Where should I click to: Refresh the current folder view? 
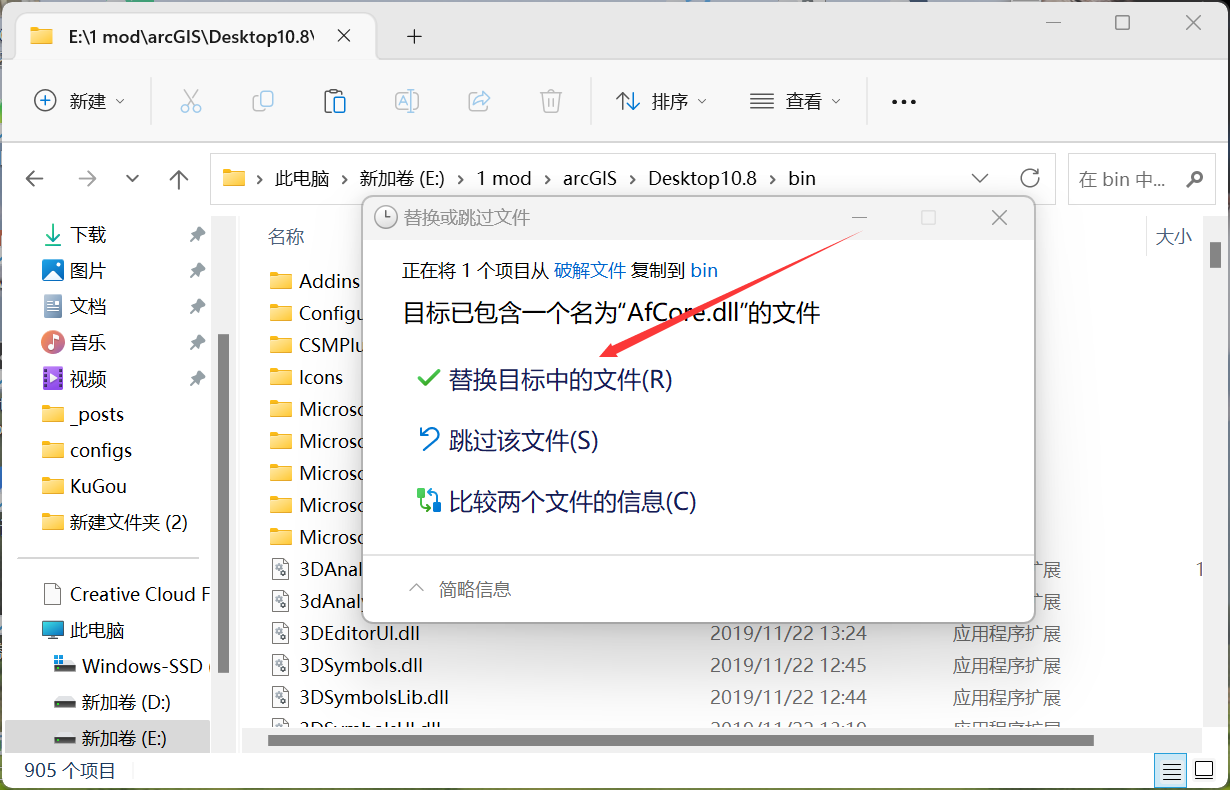[x=1030, y=179]
